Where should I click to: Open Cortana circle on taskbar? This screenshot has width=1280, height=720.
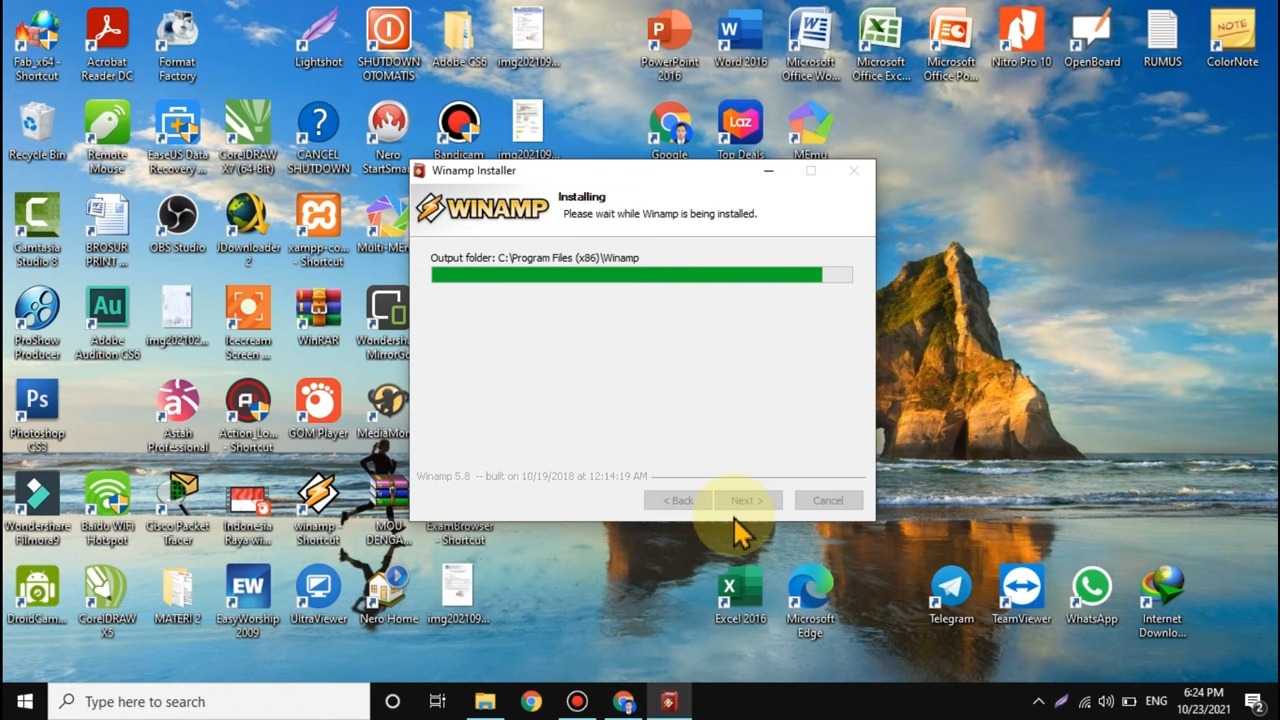click(x=392, y=701)
